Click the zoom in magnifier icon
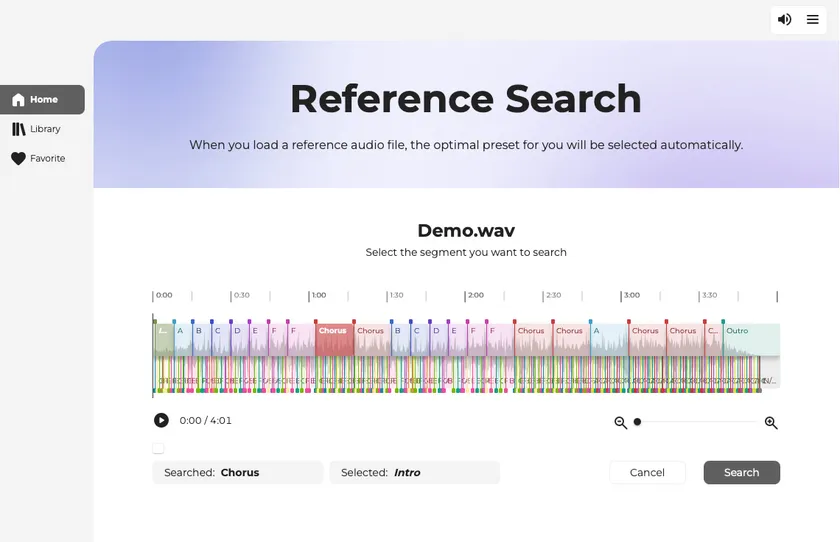Viewport: 840px width, 542px height. [771, 423]
